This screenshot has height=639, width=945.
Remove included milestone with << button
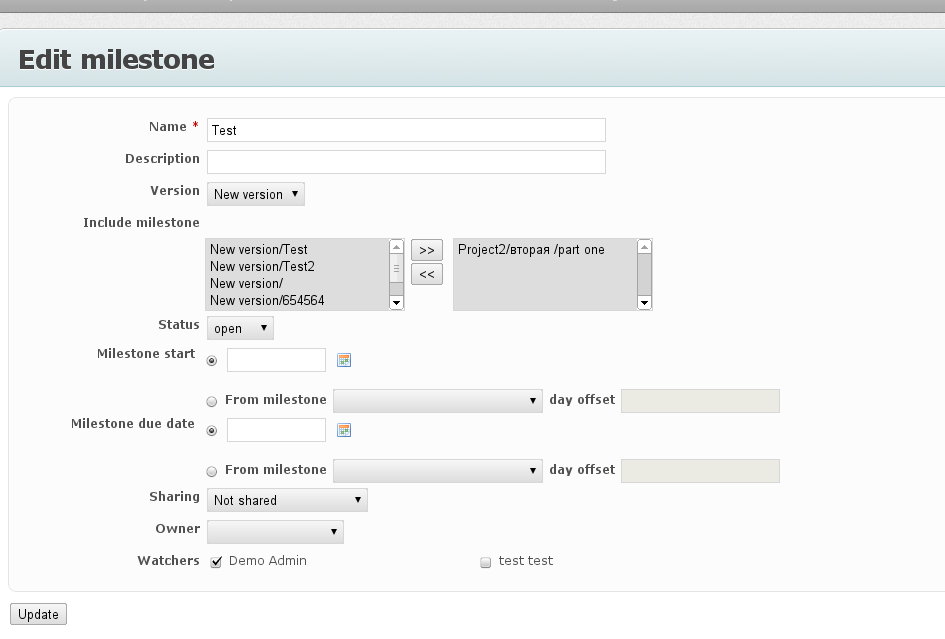point(427,274)
